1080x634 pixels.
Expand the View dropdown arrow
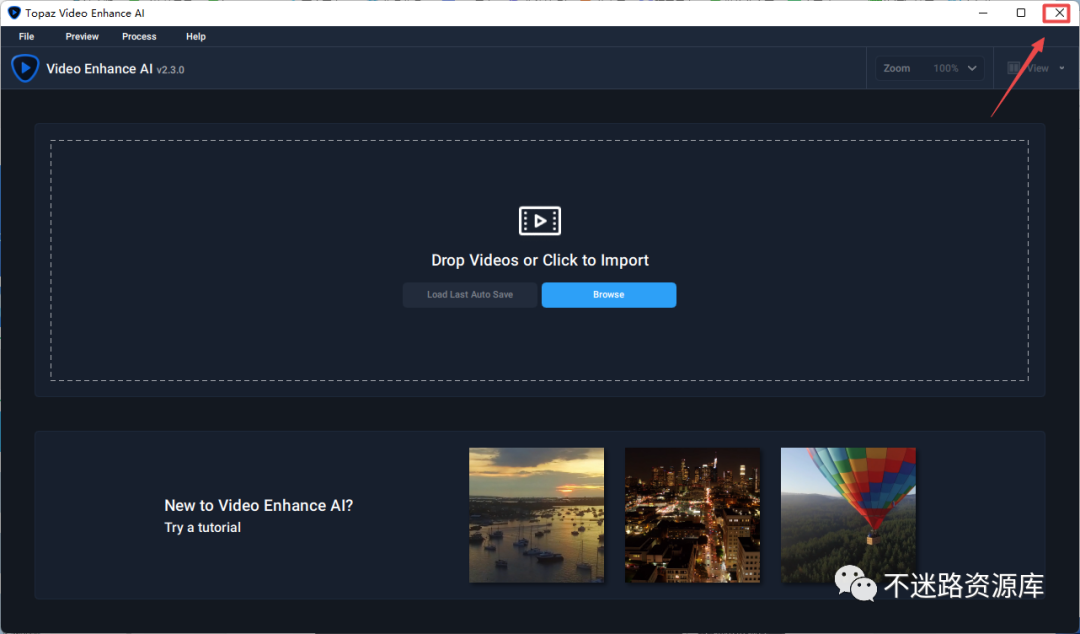tap(1061, 68)
